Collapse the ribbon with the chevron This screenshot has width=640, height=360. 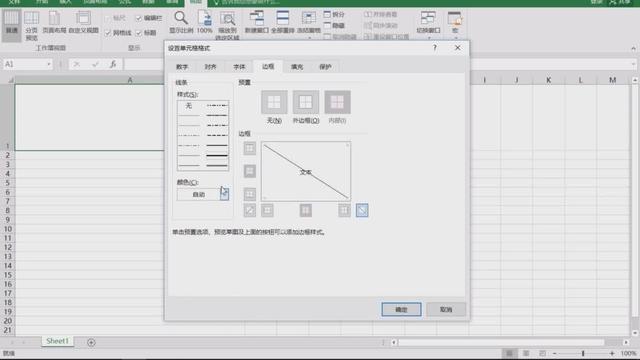coord(633,49)
